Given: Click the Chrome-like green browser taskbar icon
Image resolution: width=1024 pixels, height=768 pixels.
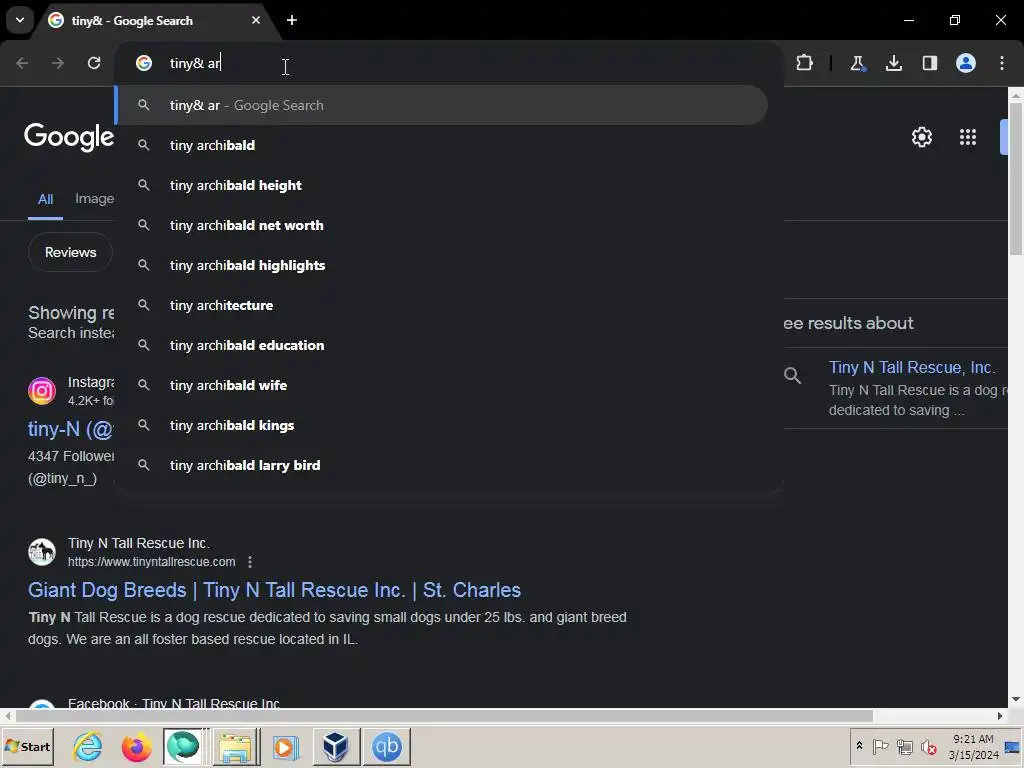Looking at the screenshot, I should click(x=183, y=746).
